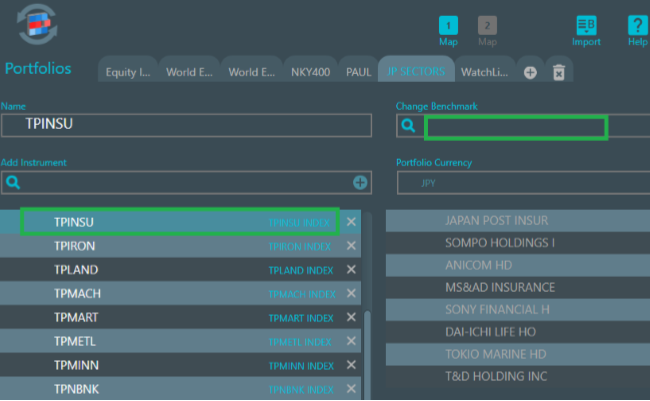
Task: Select SOMPO HOLDINGS I constituent
Action: point(518,243)
